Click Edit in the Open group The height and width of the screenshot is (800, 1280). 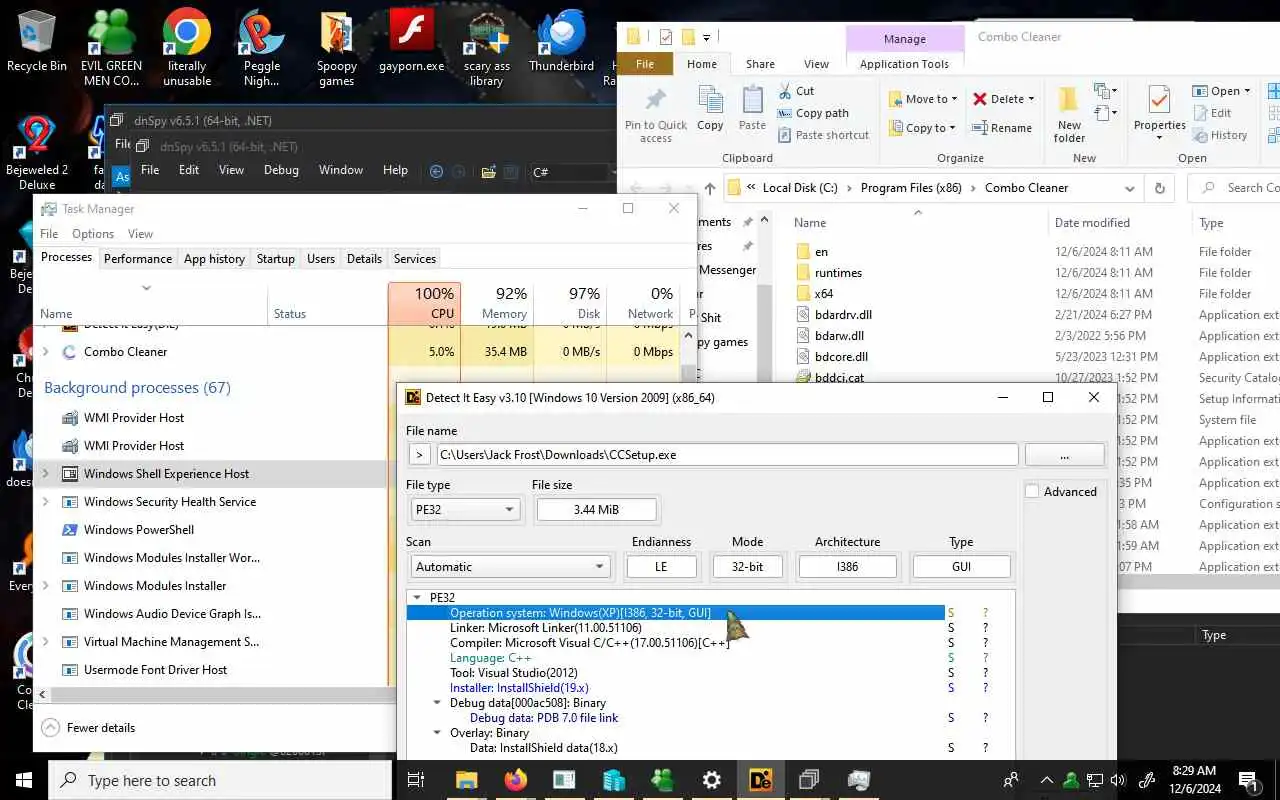[1212, 113]
